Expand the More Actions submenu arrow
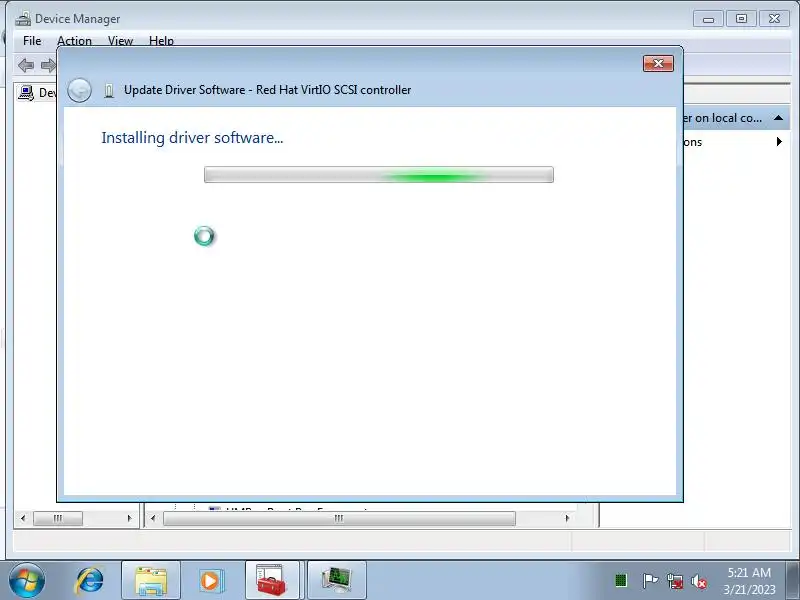Screen dimensions: 800x600 pyautogui.click(x=779, y=141)
